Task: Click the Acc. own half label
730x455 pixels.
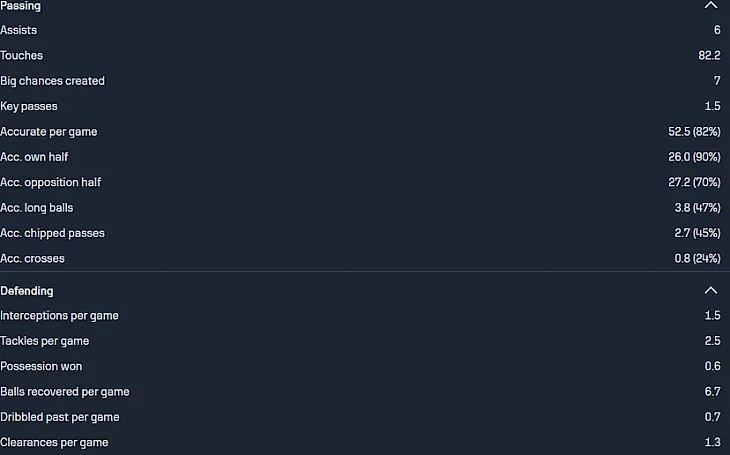Action: coord(34,157)
